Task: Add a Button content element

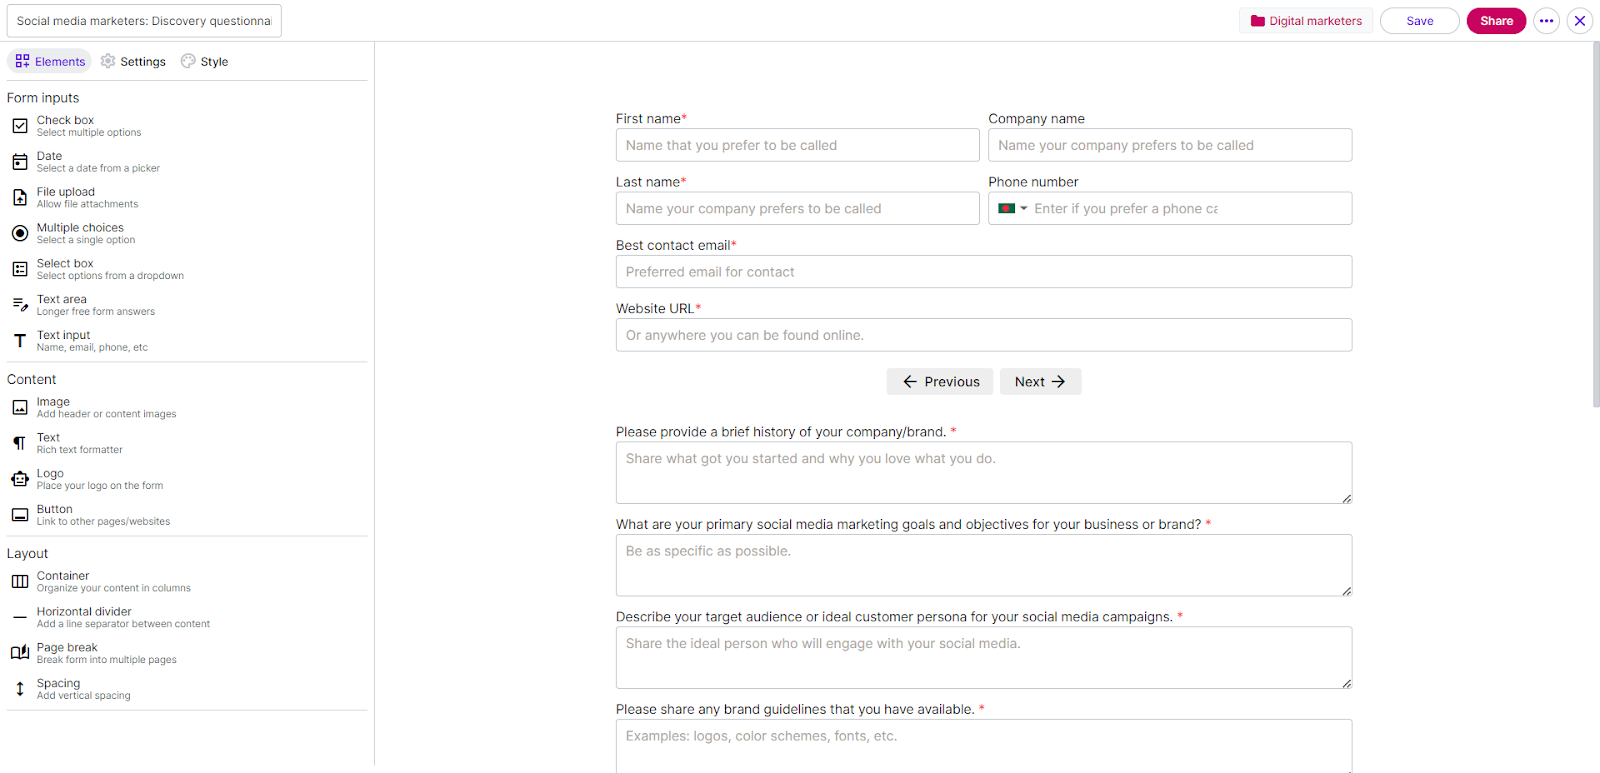Action: 54,514
